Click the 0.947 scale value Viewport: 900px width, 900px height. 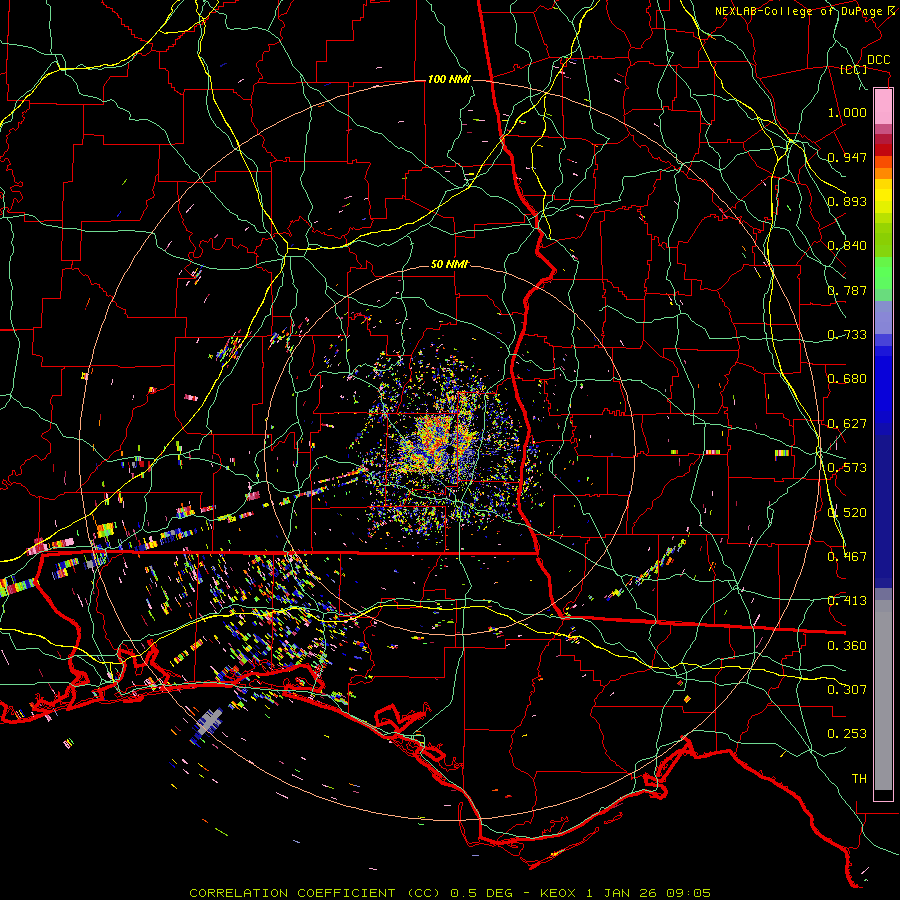click(x=847, y=157)
